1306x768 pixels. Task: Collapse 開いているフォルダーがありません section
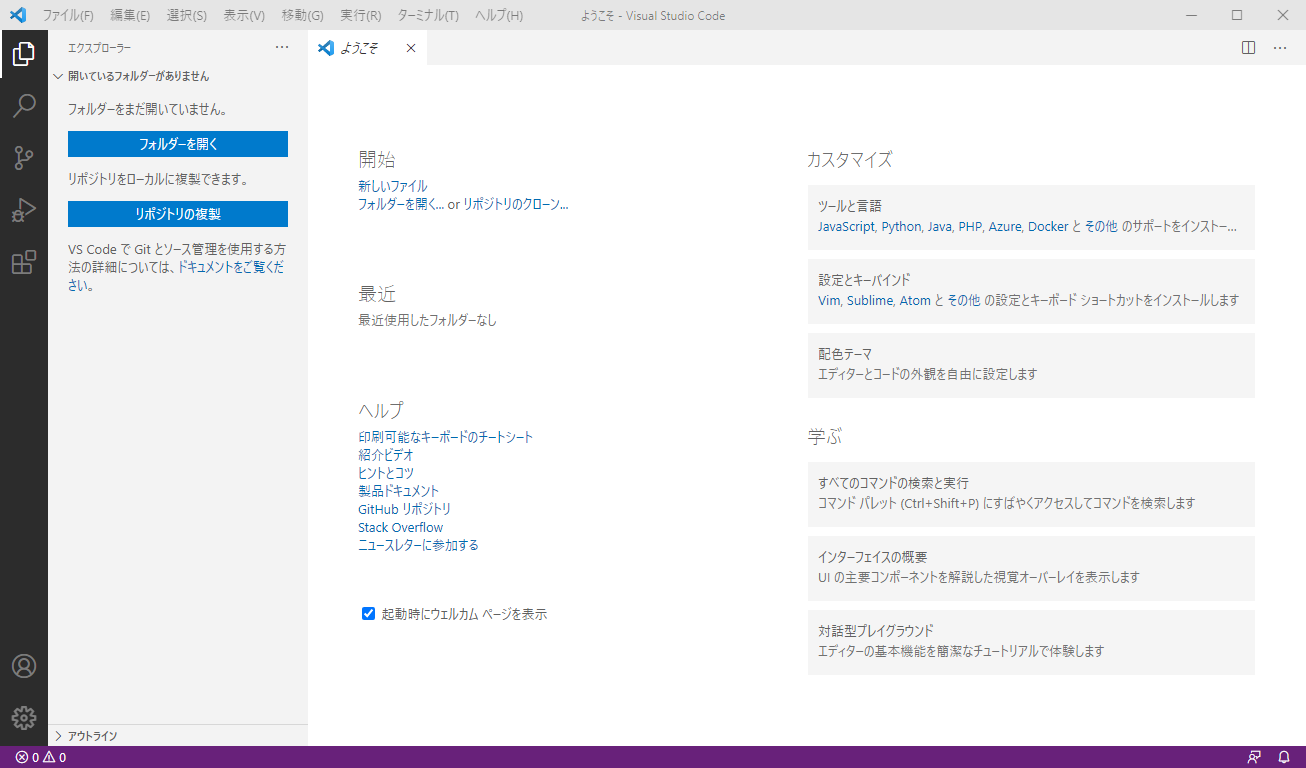coord(178,76)
